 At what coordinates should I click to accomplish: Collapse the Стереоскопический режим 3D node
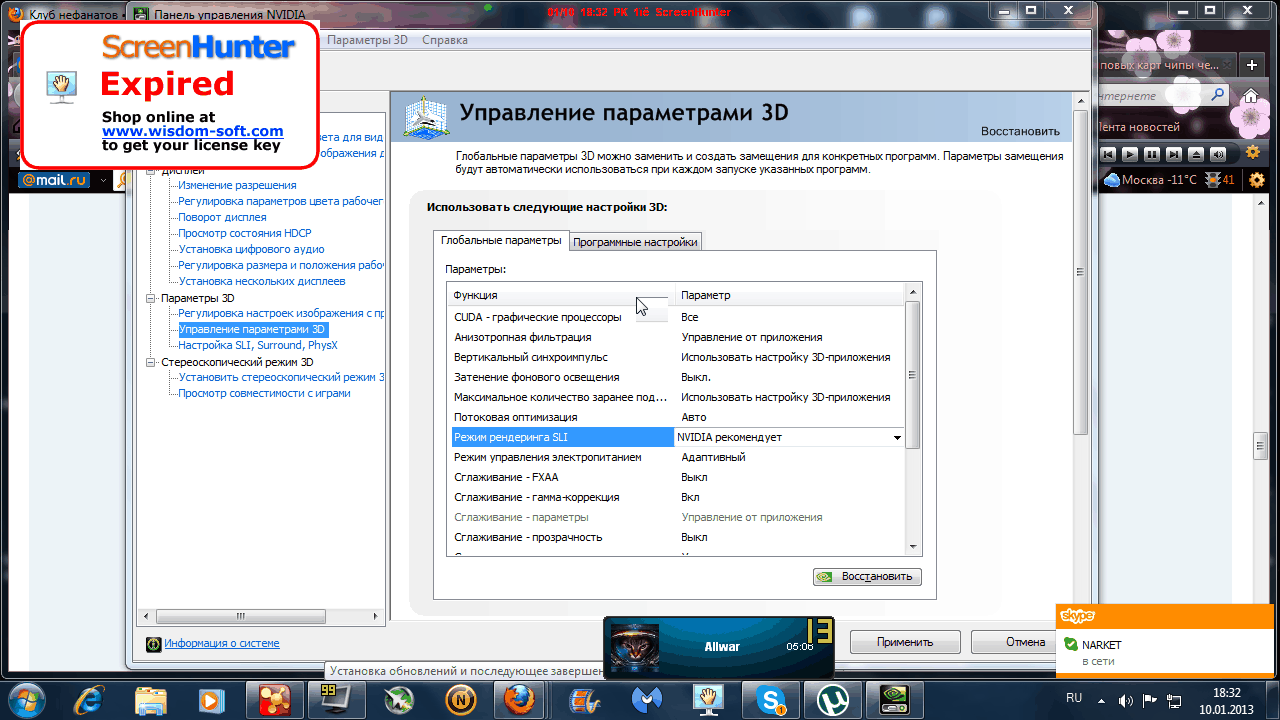[150, 362]
